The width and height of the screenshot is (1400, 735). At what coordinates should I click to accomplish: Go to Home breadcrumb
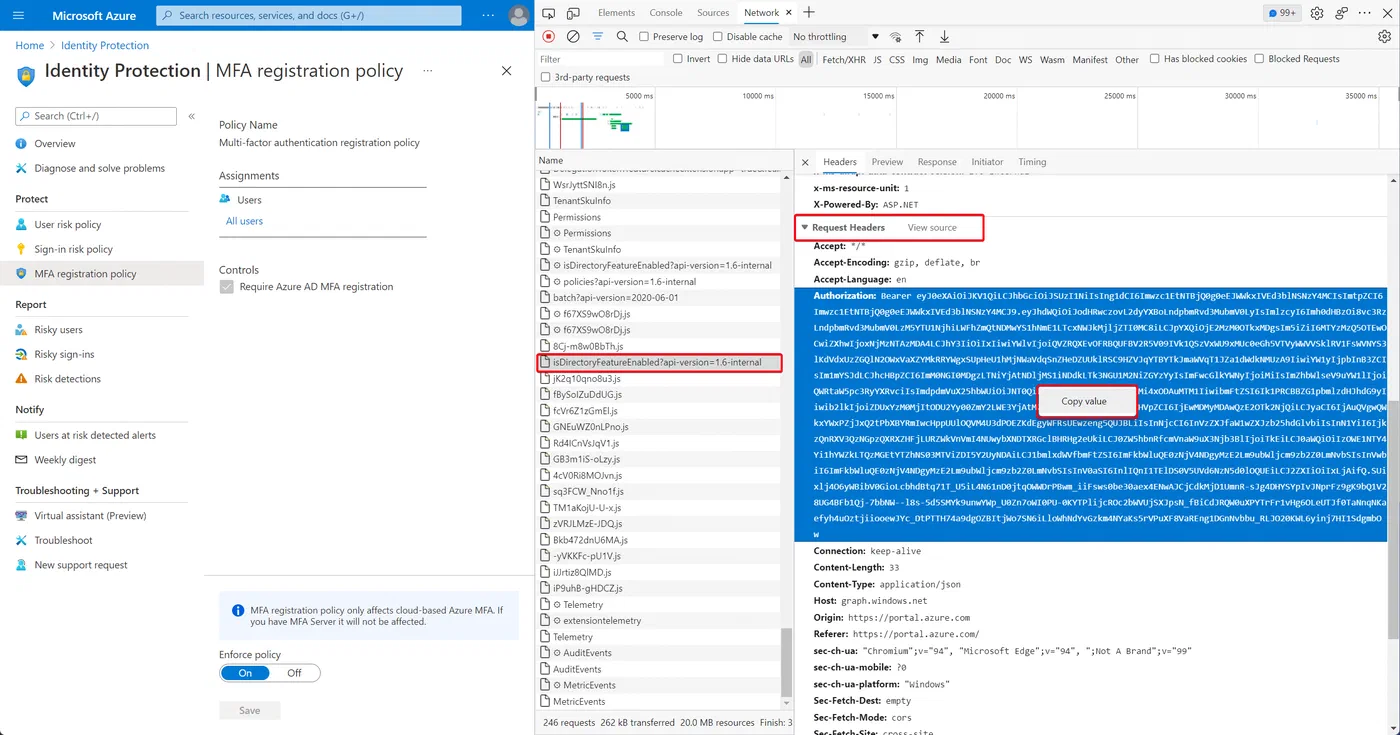click(x=30, y=46)
